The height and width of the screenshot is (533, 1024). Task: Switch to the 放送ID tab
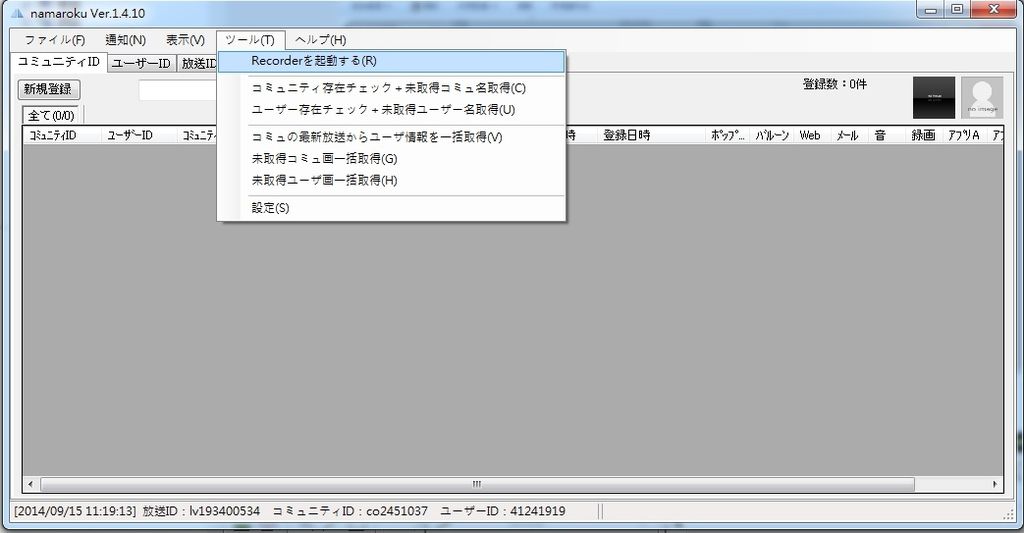[x=198, y=63]
